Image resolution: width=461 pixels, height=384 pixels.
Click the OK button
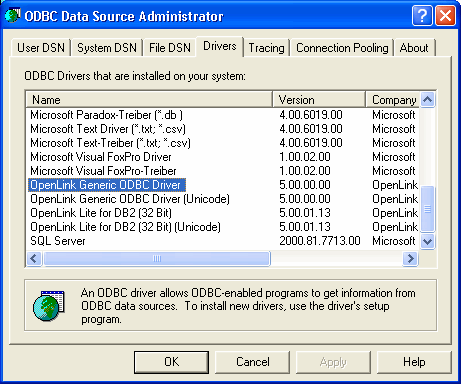click(x=171, y=362)
